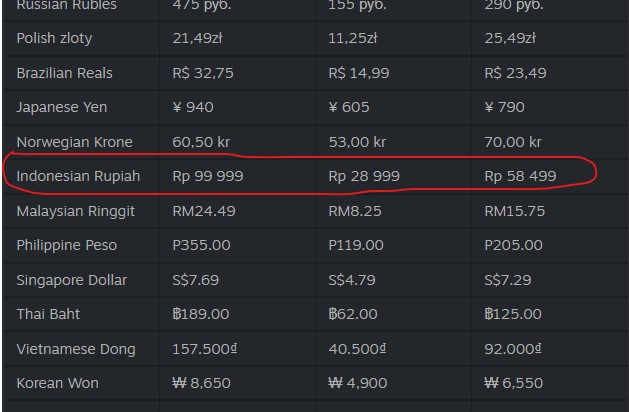Click the S$4.79 price value
Image resolution: width=629 pixels, height=412 pixels.
pyautogui.click(x=352, y=279)
